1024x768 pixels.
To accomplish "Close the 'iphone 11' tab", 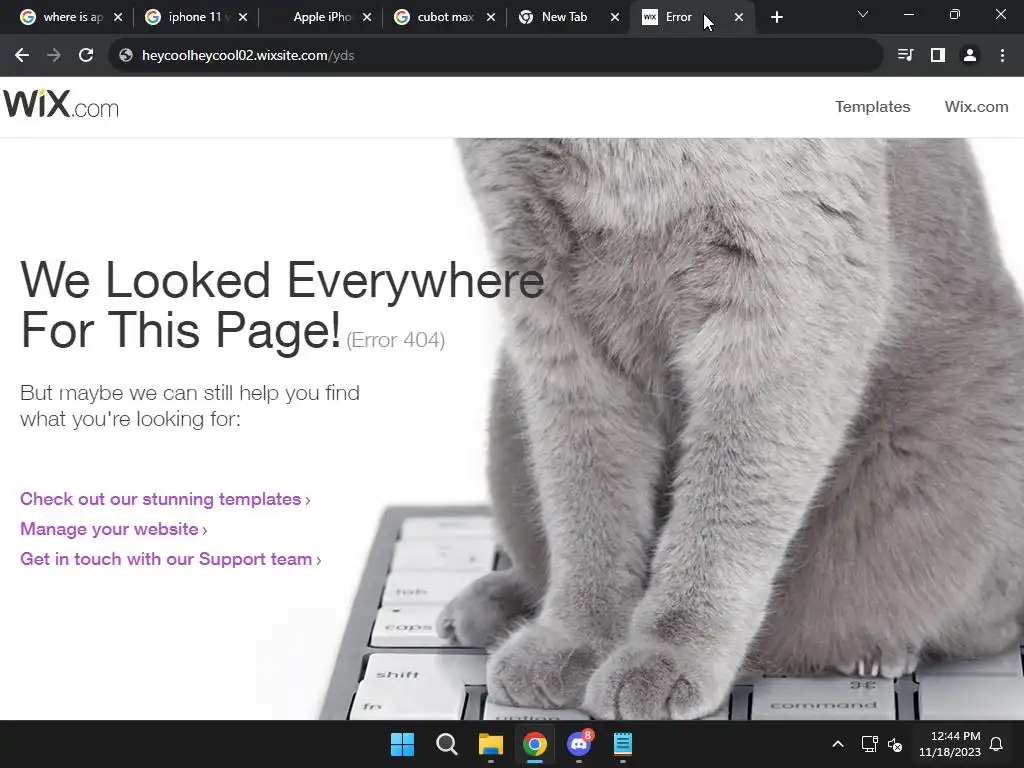I will (243, 18).
